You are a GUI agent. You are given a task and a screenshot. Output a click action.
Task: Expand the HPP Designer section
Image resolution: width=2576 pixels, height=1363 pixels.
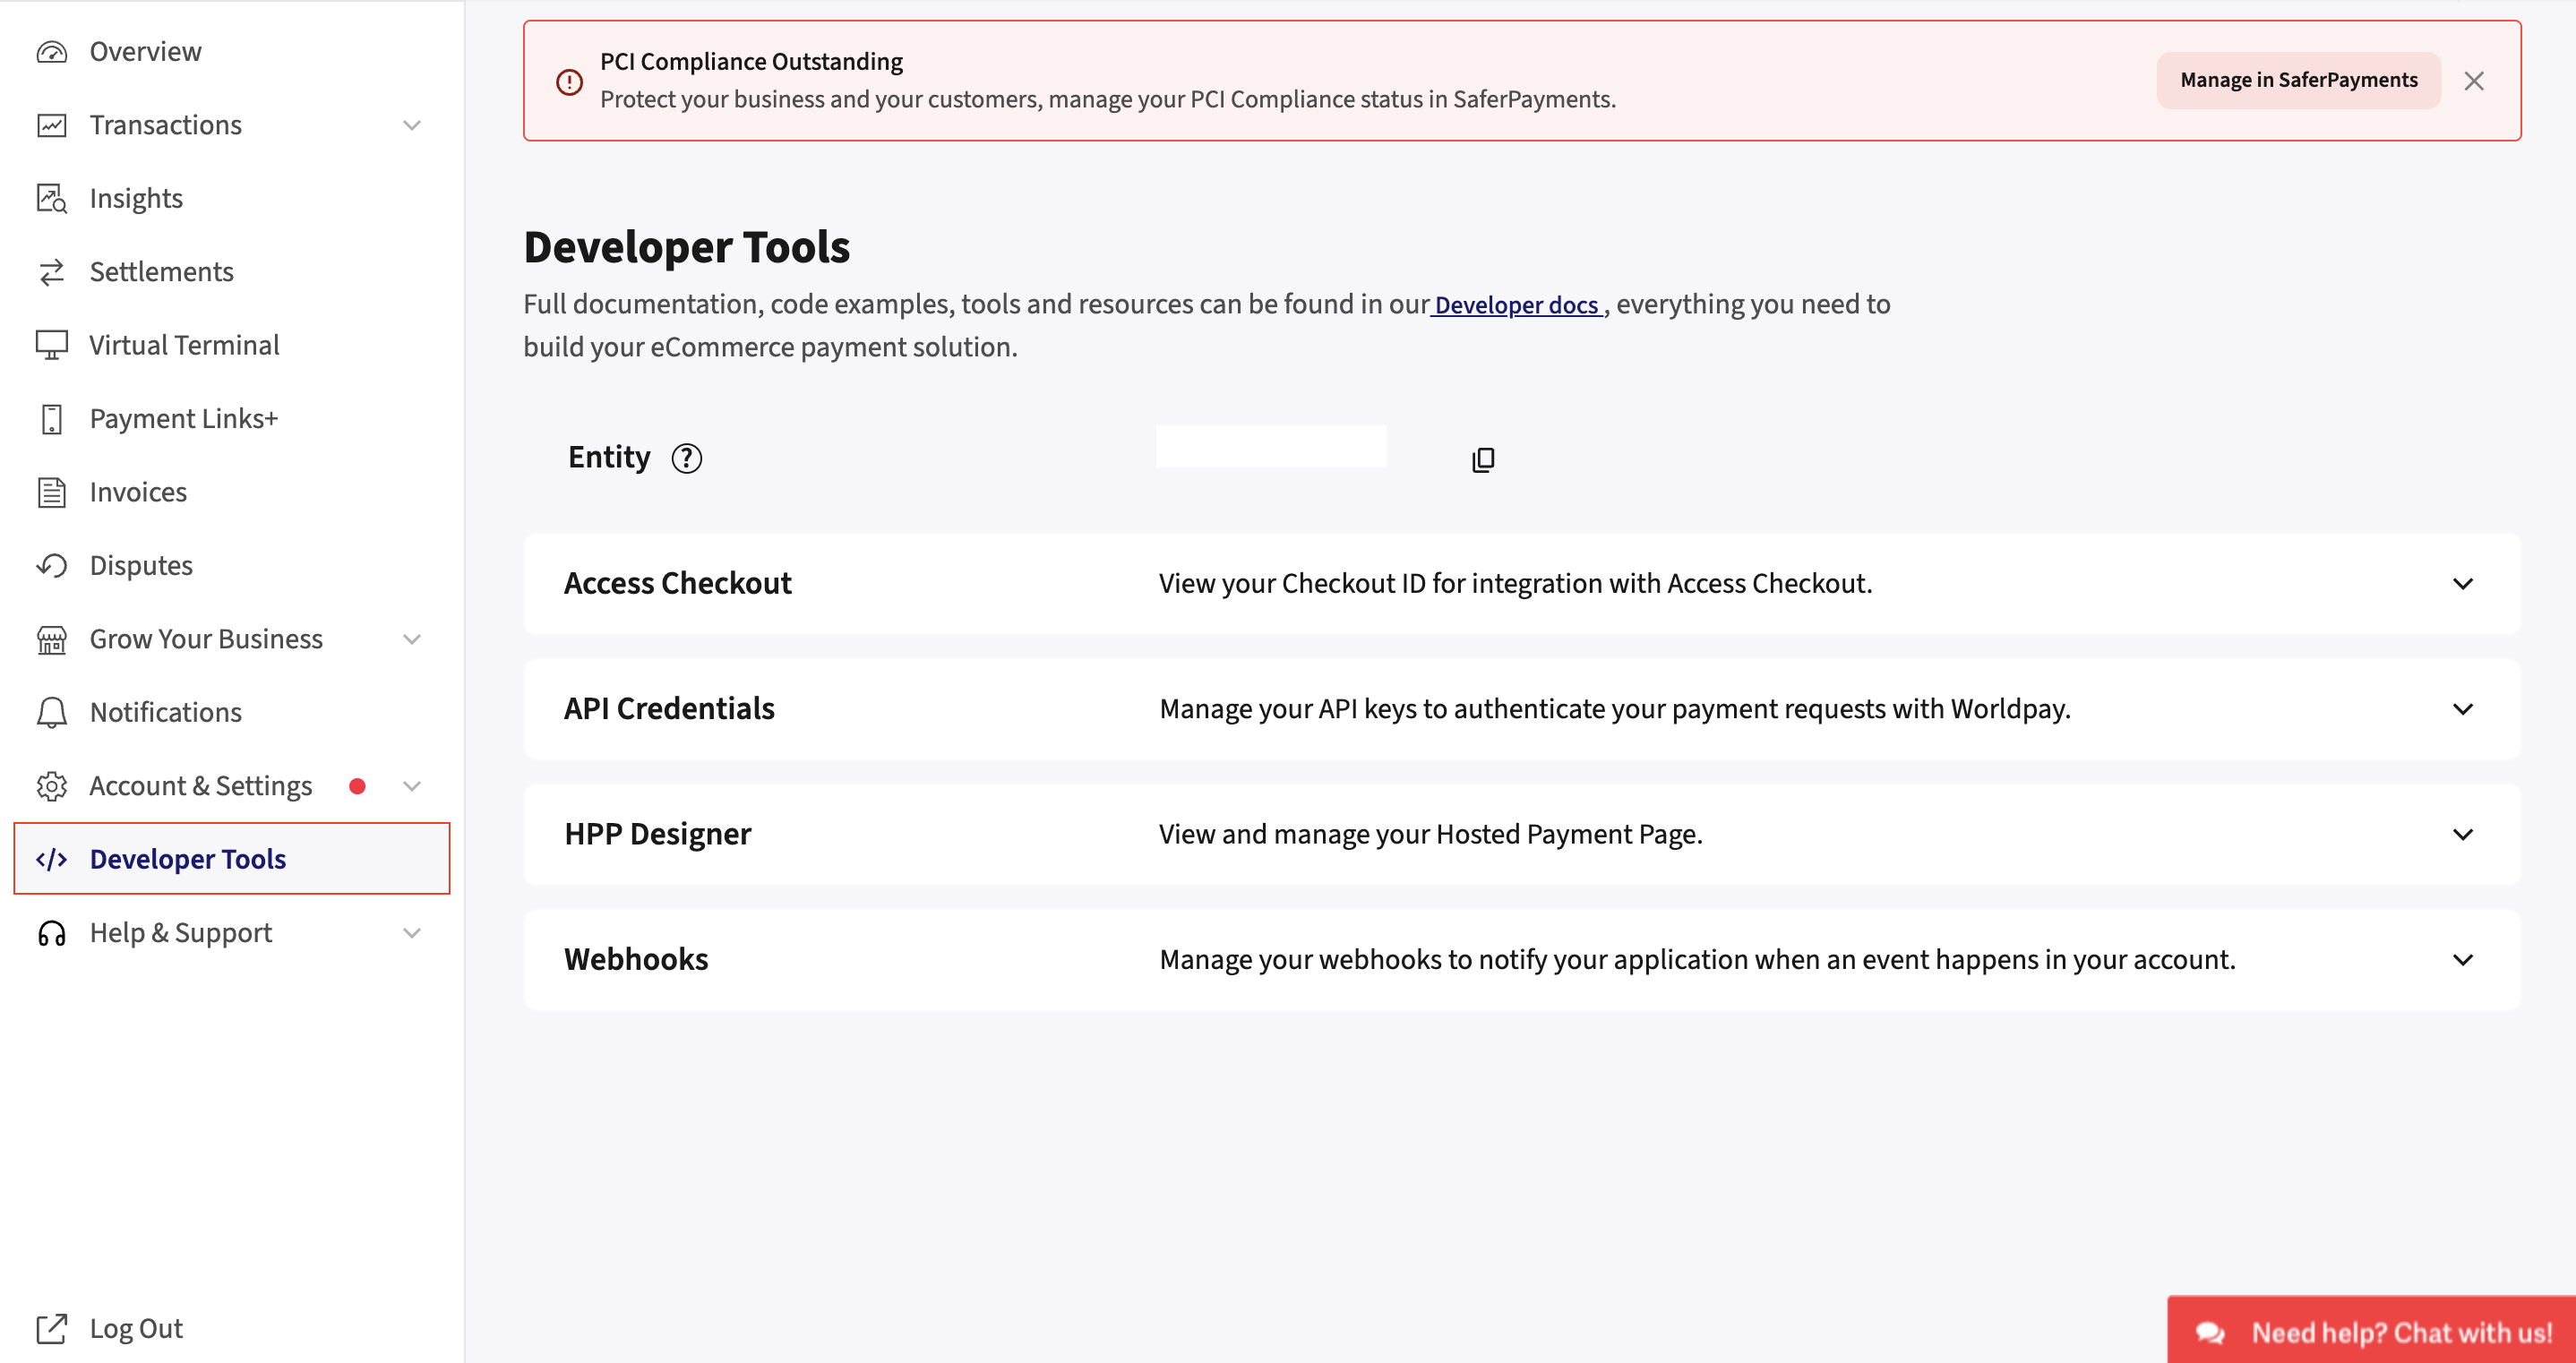[2462, 834]
